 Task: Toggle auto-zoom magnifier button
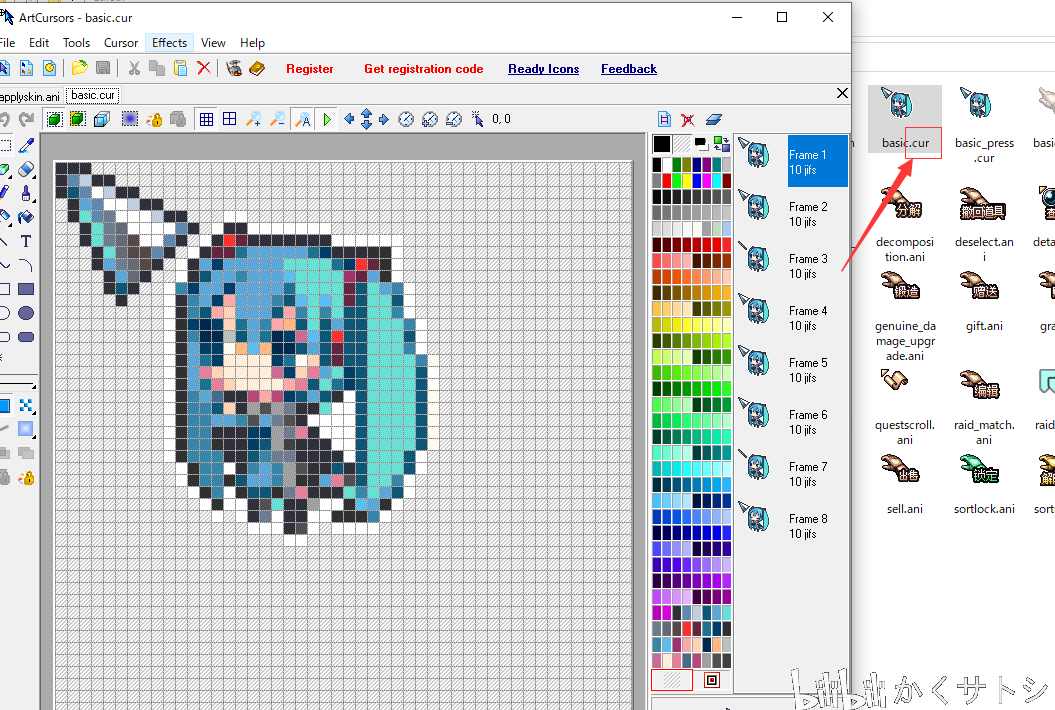coord(303,119)
